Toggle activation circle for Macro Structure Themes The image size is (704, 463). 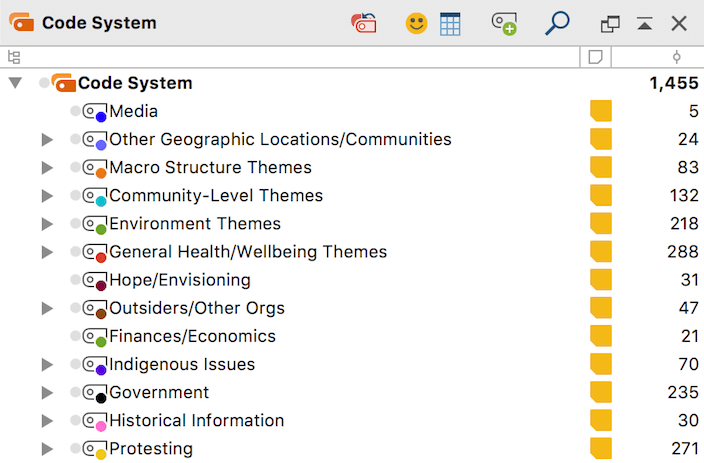click(x=75, y=167)
